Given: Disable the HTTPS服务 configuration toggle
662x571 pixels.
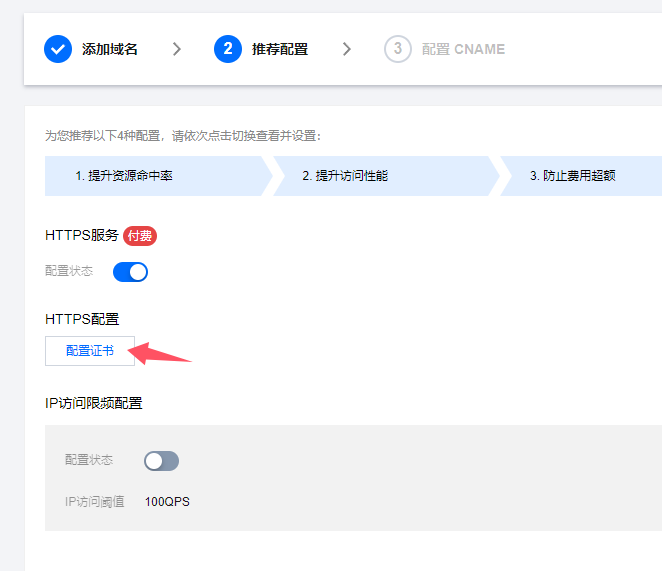Looking at the screenshot, I should 130,271.
